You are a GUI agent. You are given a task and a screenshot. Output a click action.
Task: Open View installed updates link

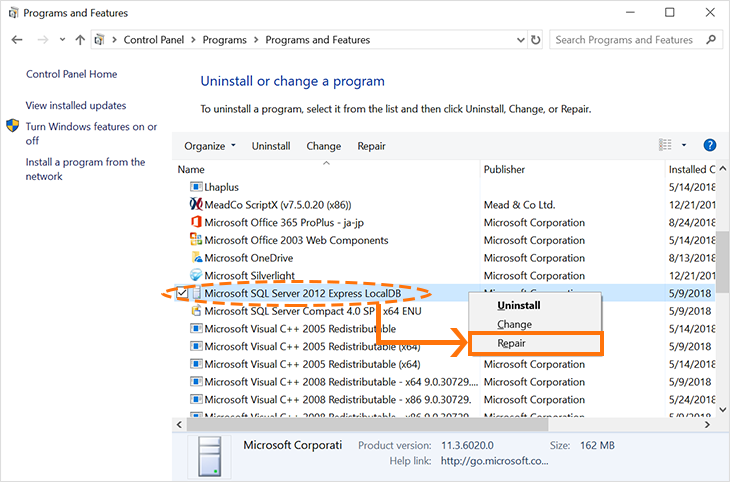[75, 106]
